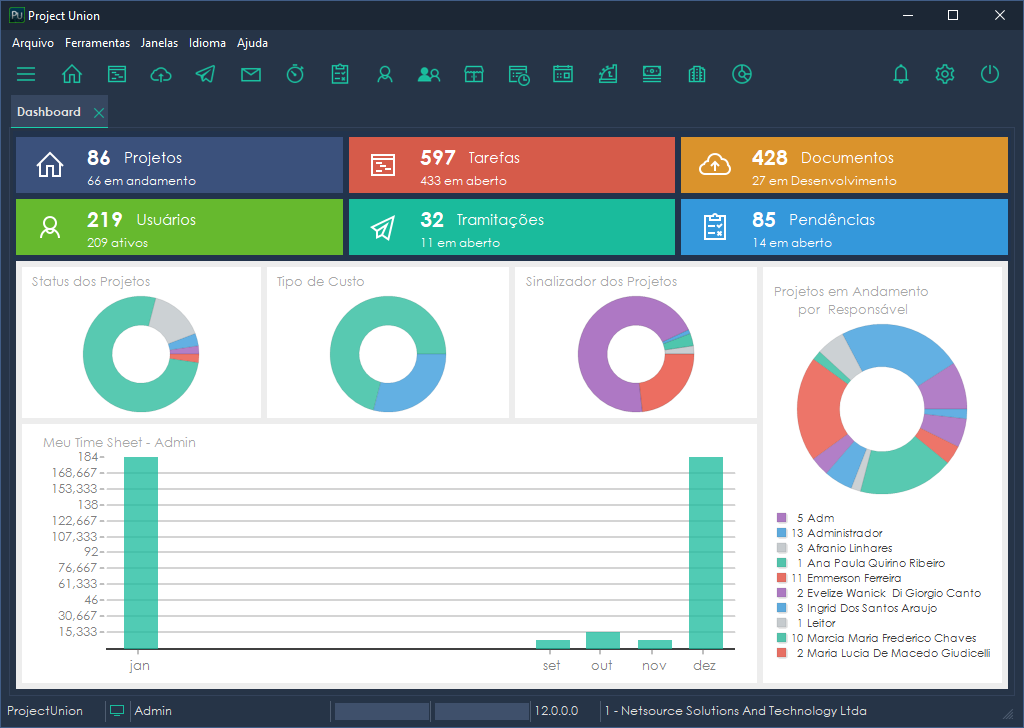
Task: Click the stopwatch timer icon
Action: tap(295, 74)
